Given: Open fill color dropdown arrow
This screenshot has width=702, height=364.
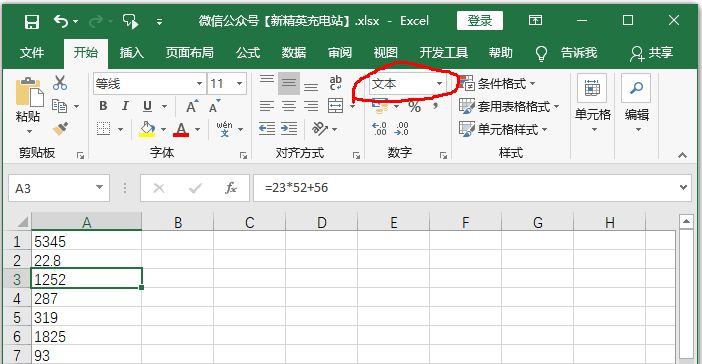Looking at the screenshot, I should click(163, 129).
